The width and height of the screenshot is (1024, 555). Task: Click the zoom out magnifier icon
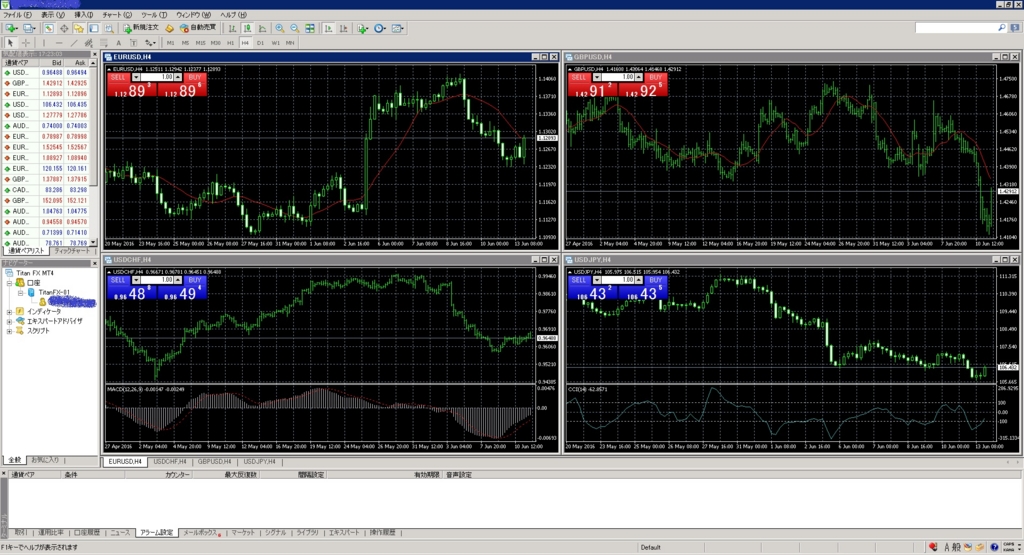(295, 28)
